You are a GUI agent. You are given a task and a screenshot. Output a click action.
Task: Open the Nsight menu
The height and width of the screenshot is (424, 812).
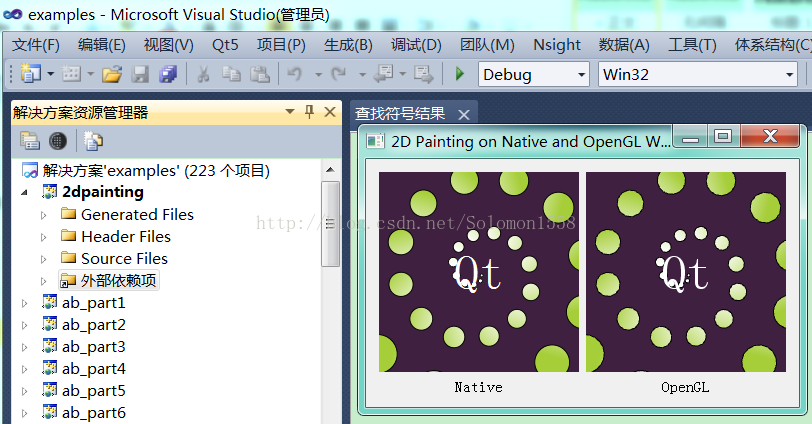point(557,45)
